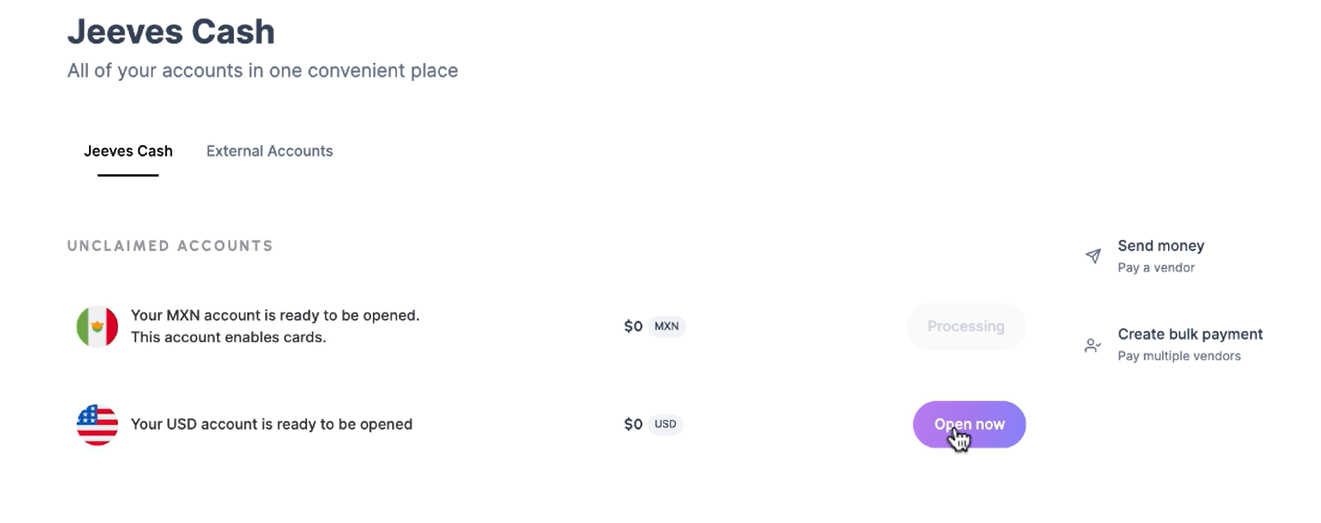The image size is (1321, 523).
Task: Open the Create bulk payment link
Action: click(1190, 334)
